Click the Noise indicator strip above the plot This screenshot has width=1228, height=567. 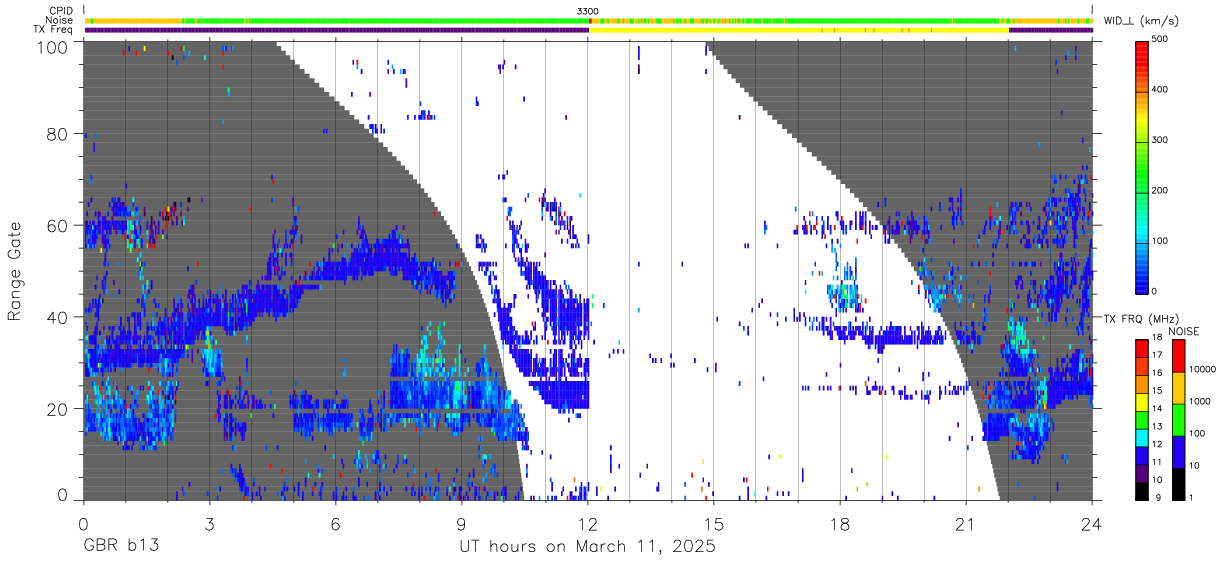pos(588,20)
